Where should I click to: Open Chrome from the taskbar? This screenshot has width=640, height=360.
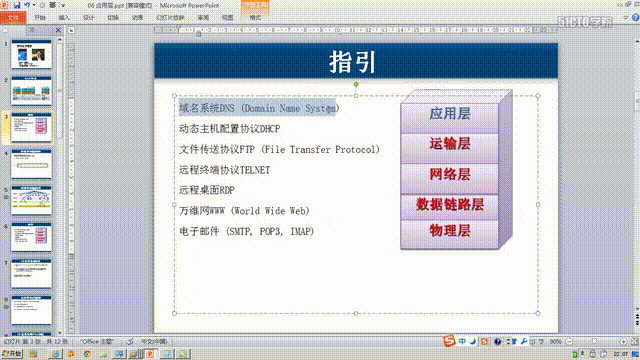click(x=87, y=354)
